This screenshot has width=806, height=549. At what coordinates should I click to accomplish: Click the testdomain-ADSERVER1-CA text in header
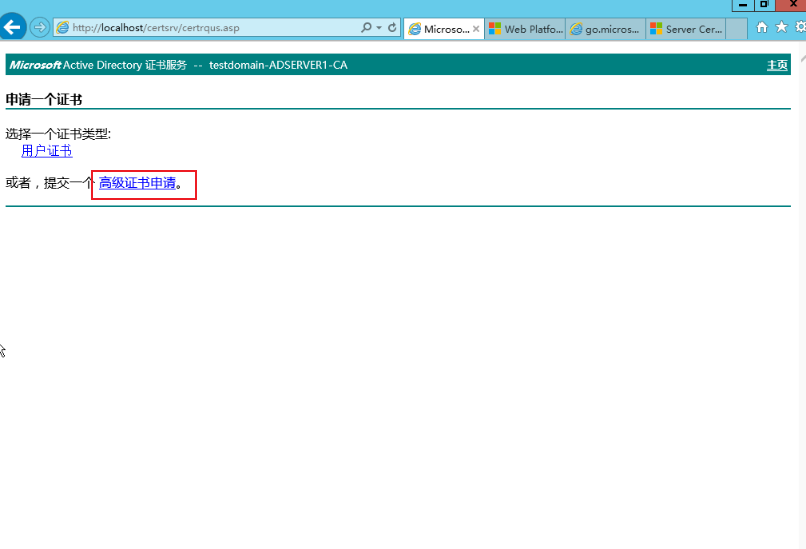278,65
